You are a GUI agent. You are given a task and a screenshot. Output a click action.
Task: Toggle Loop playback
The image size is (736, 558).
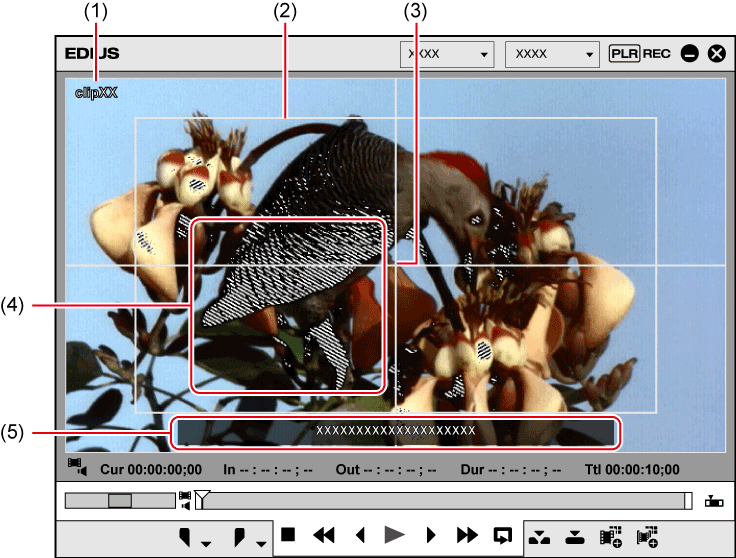(x=502, y=535)
